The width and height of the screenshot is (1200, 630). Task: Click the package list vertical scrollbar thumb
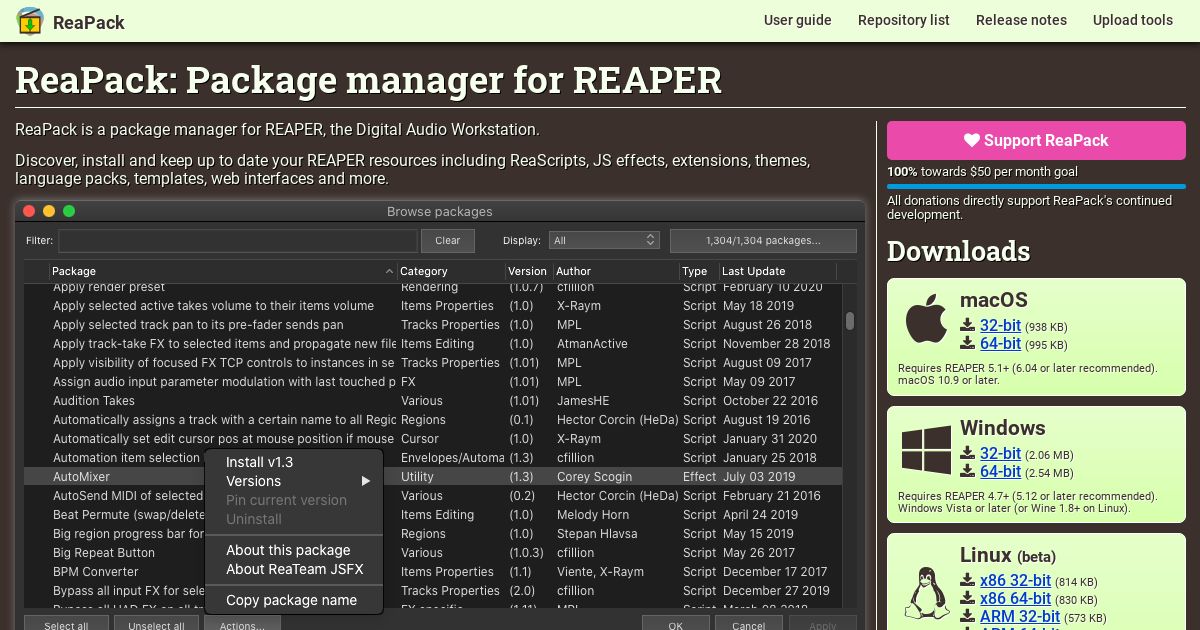point(850,321)
